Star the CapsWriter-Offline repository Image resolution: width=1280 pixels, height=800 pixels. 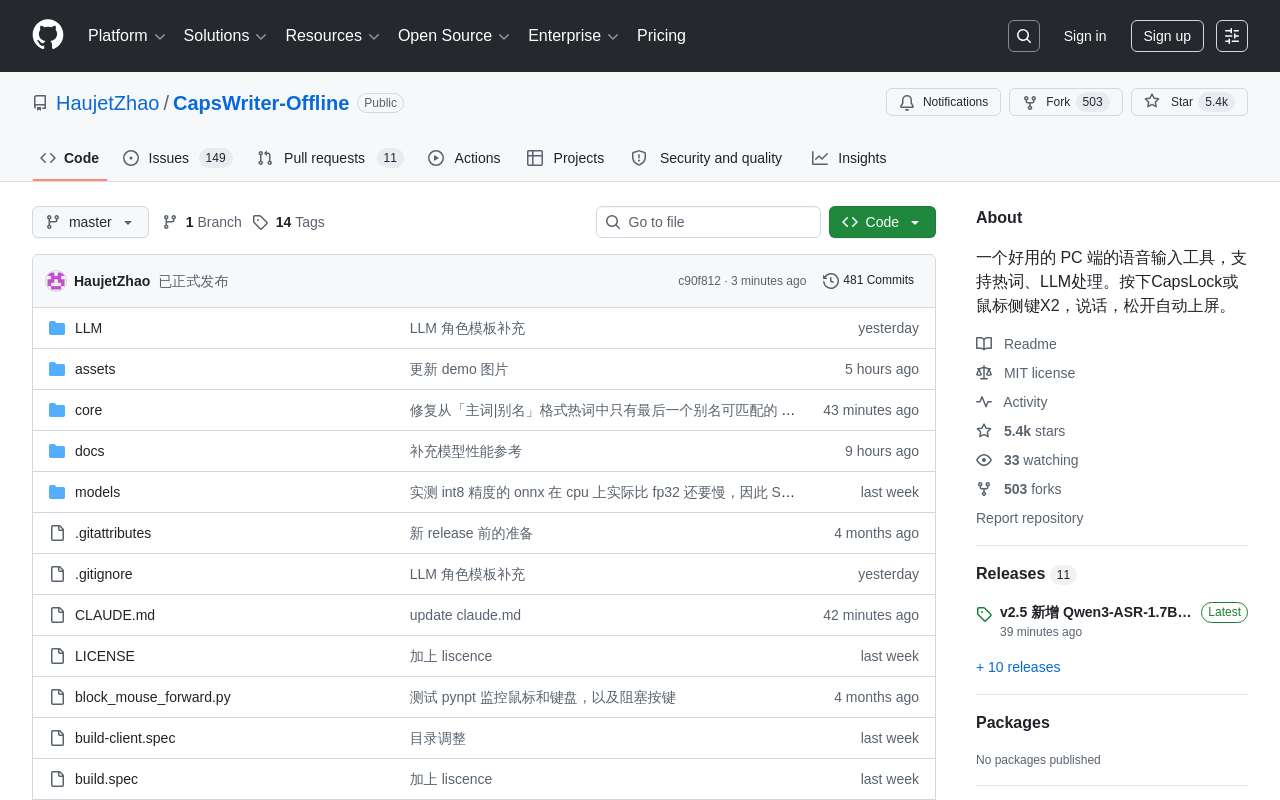1189,102
